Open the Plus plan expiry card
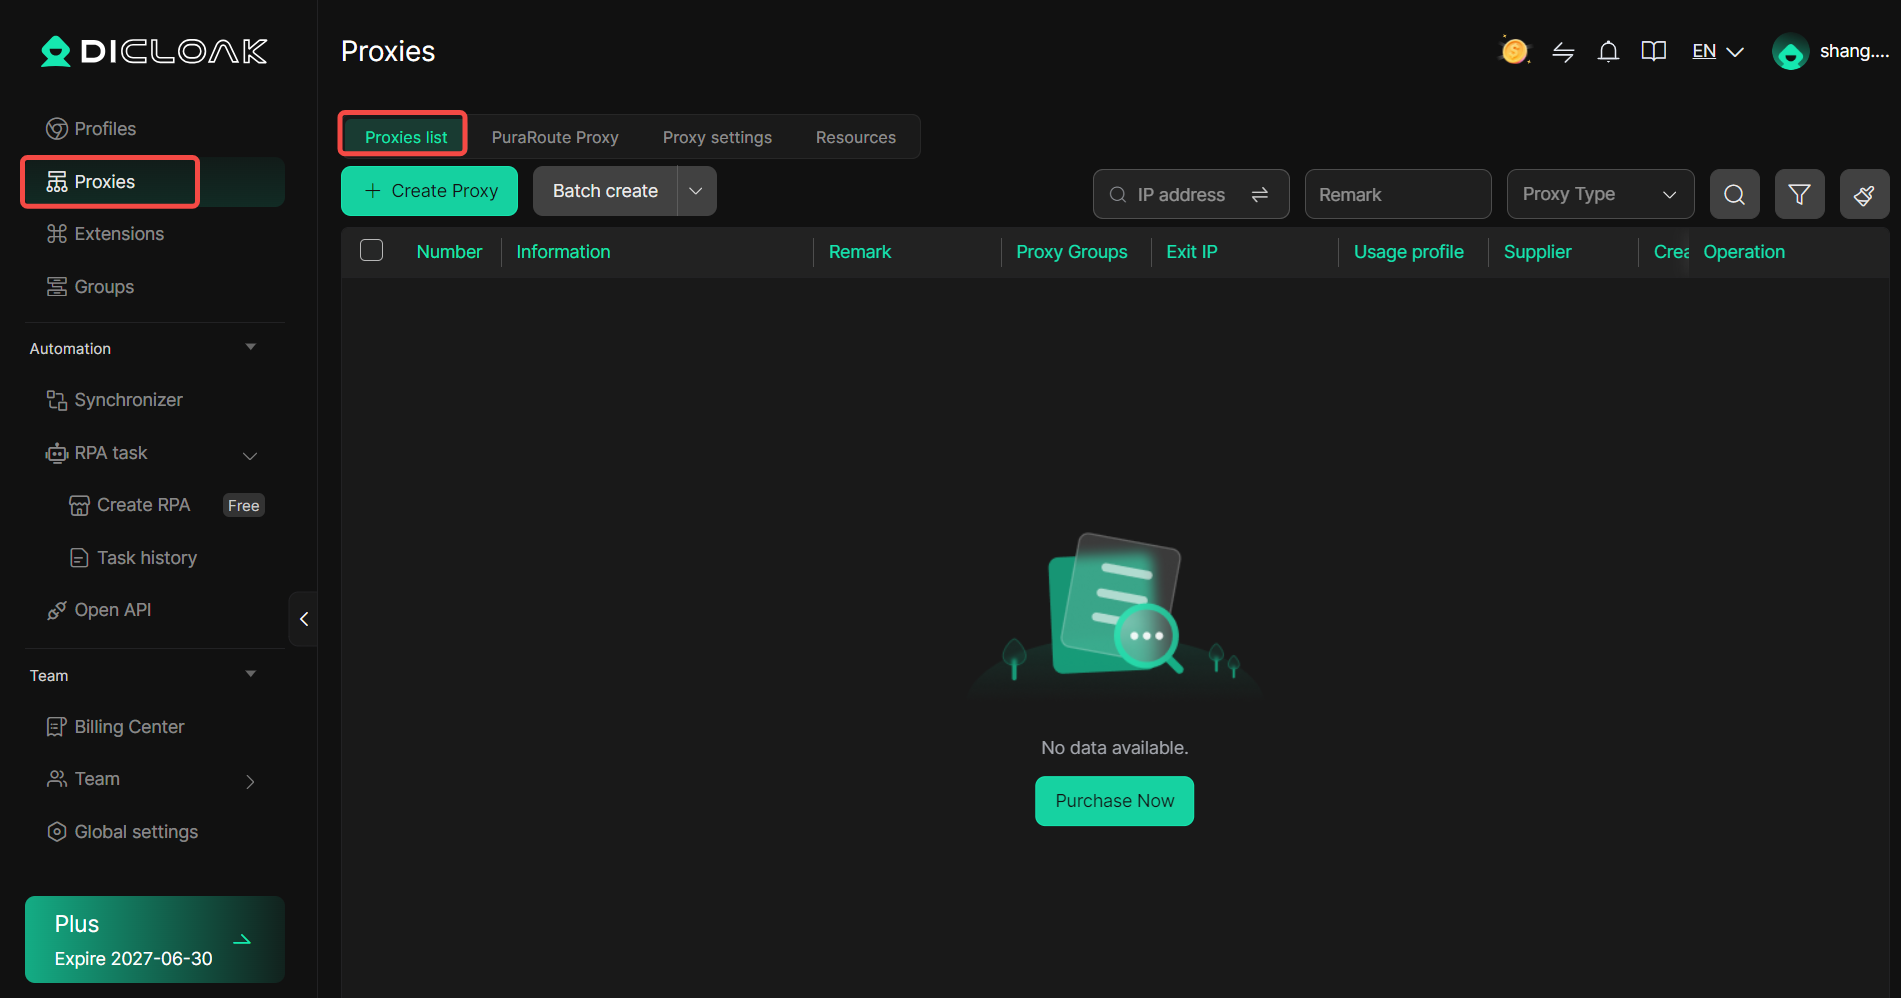 155,939
